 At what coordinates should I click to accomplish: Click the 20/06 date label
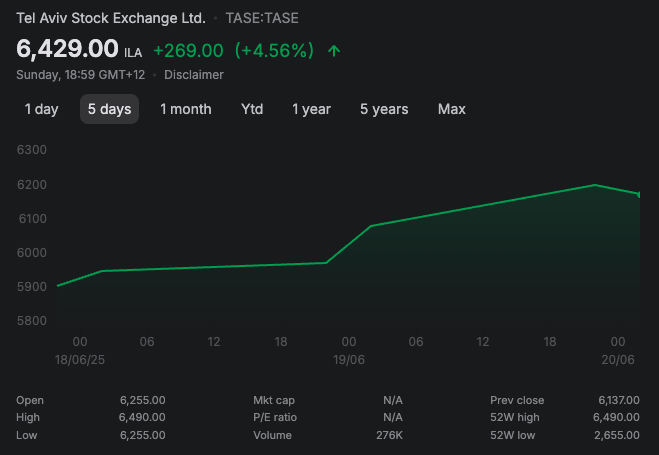pyautogui.click(x=618, y=360)
